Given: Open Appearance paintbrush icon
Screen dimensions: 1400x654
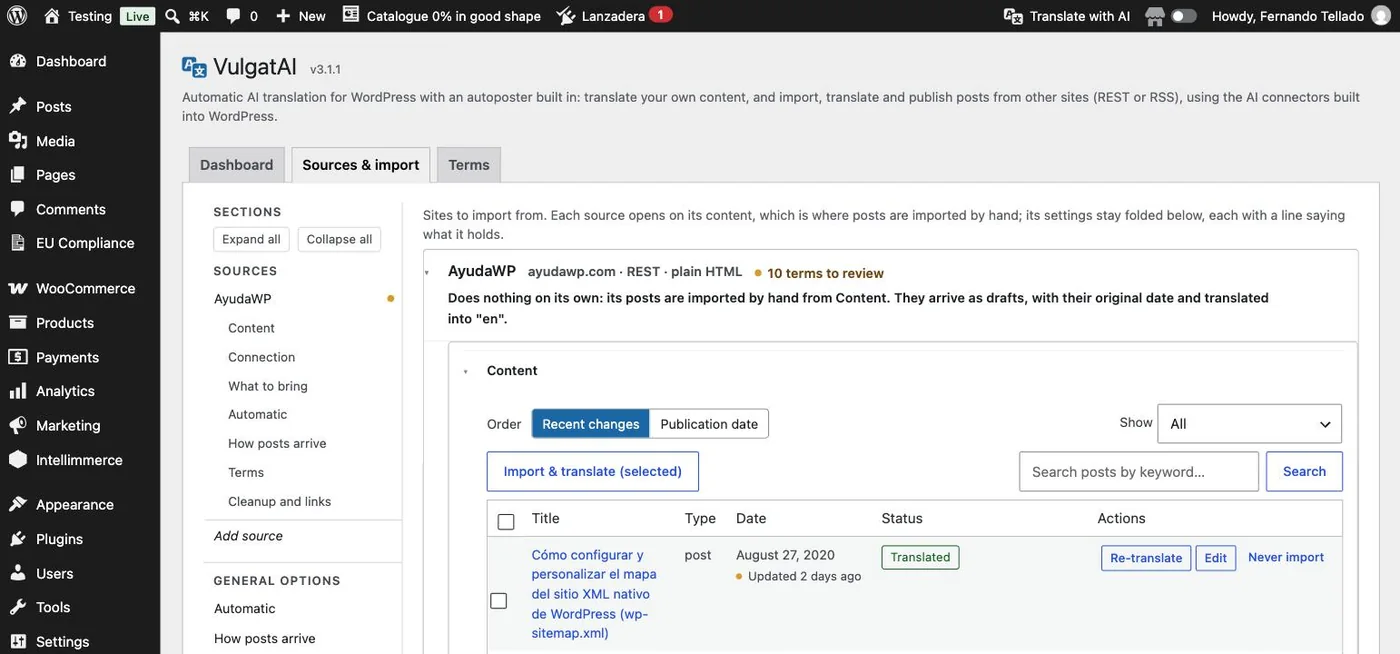Looking at the screenshot, I should [x=18, y=505].
